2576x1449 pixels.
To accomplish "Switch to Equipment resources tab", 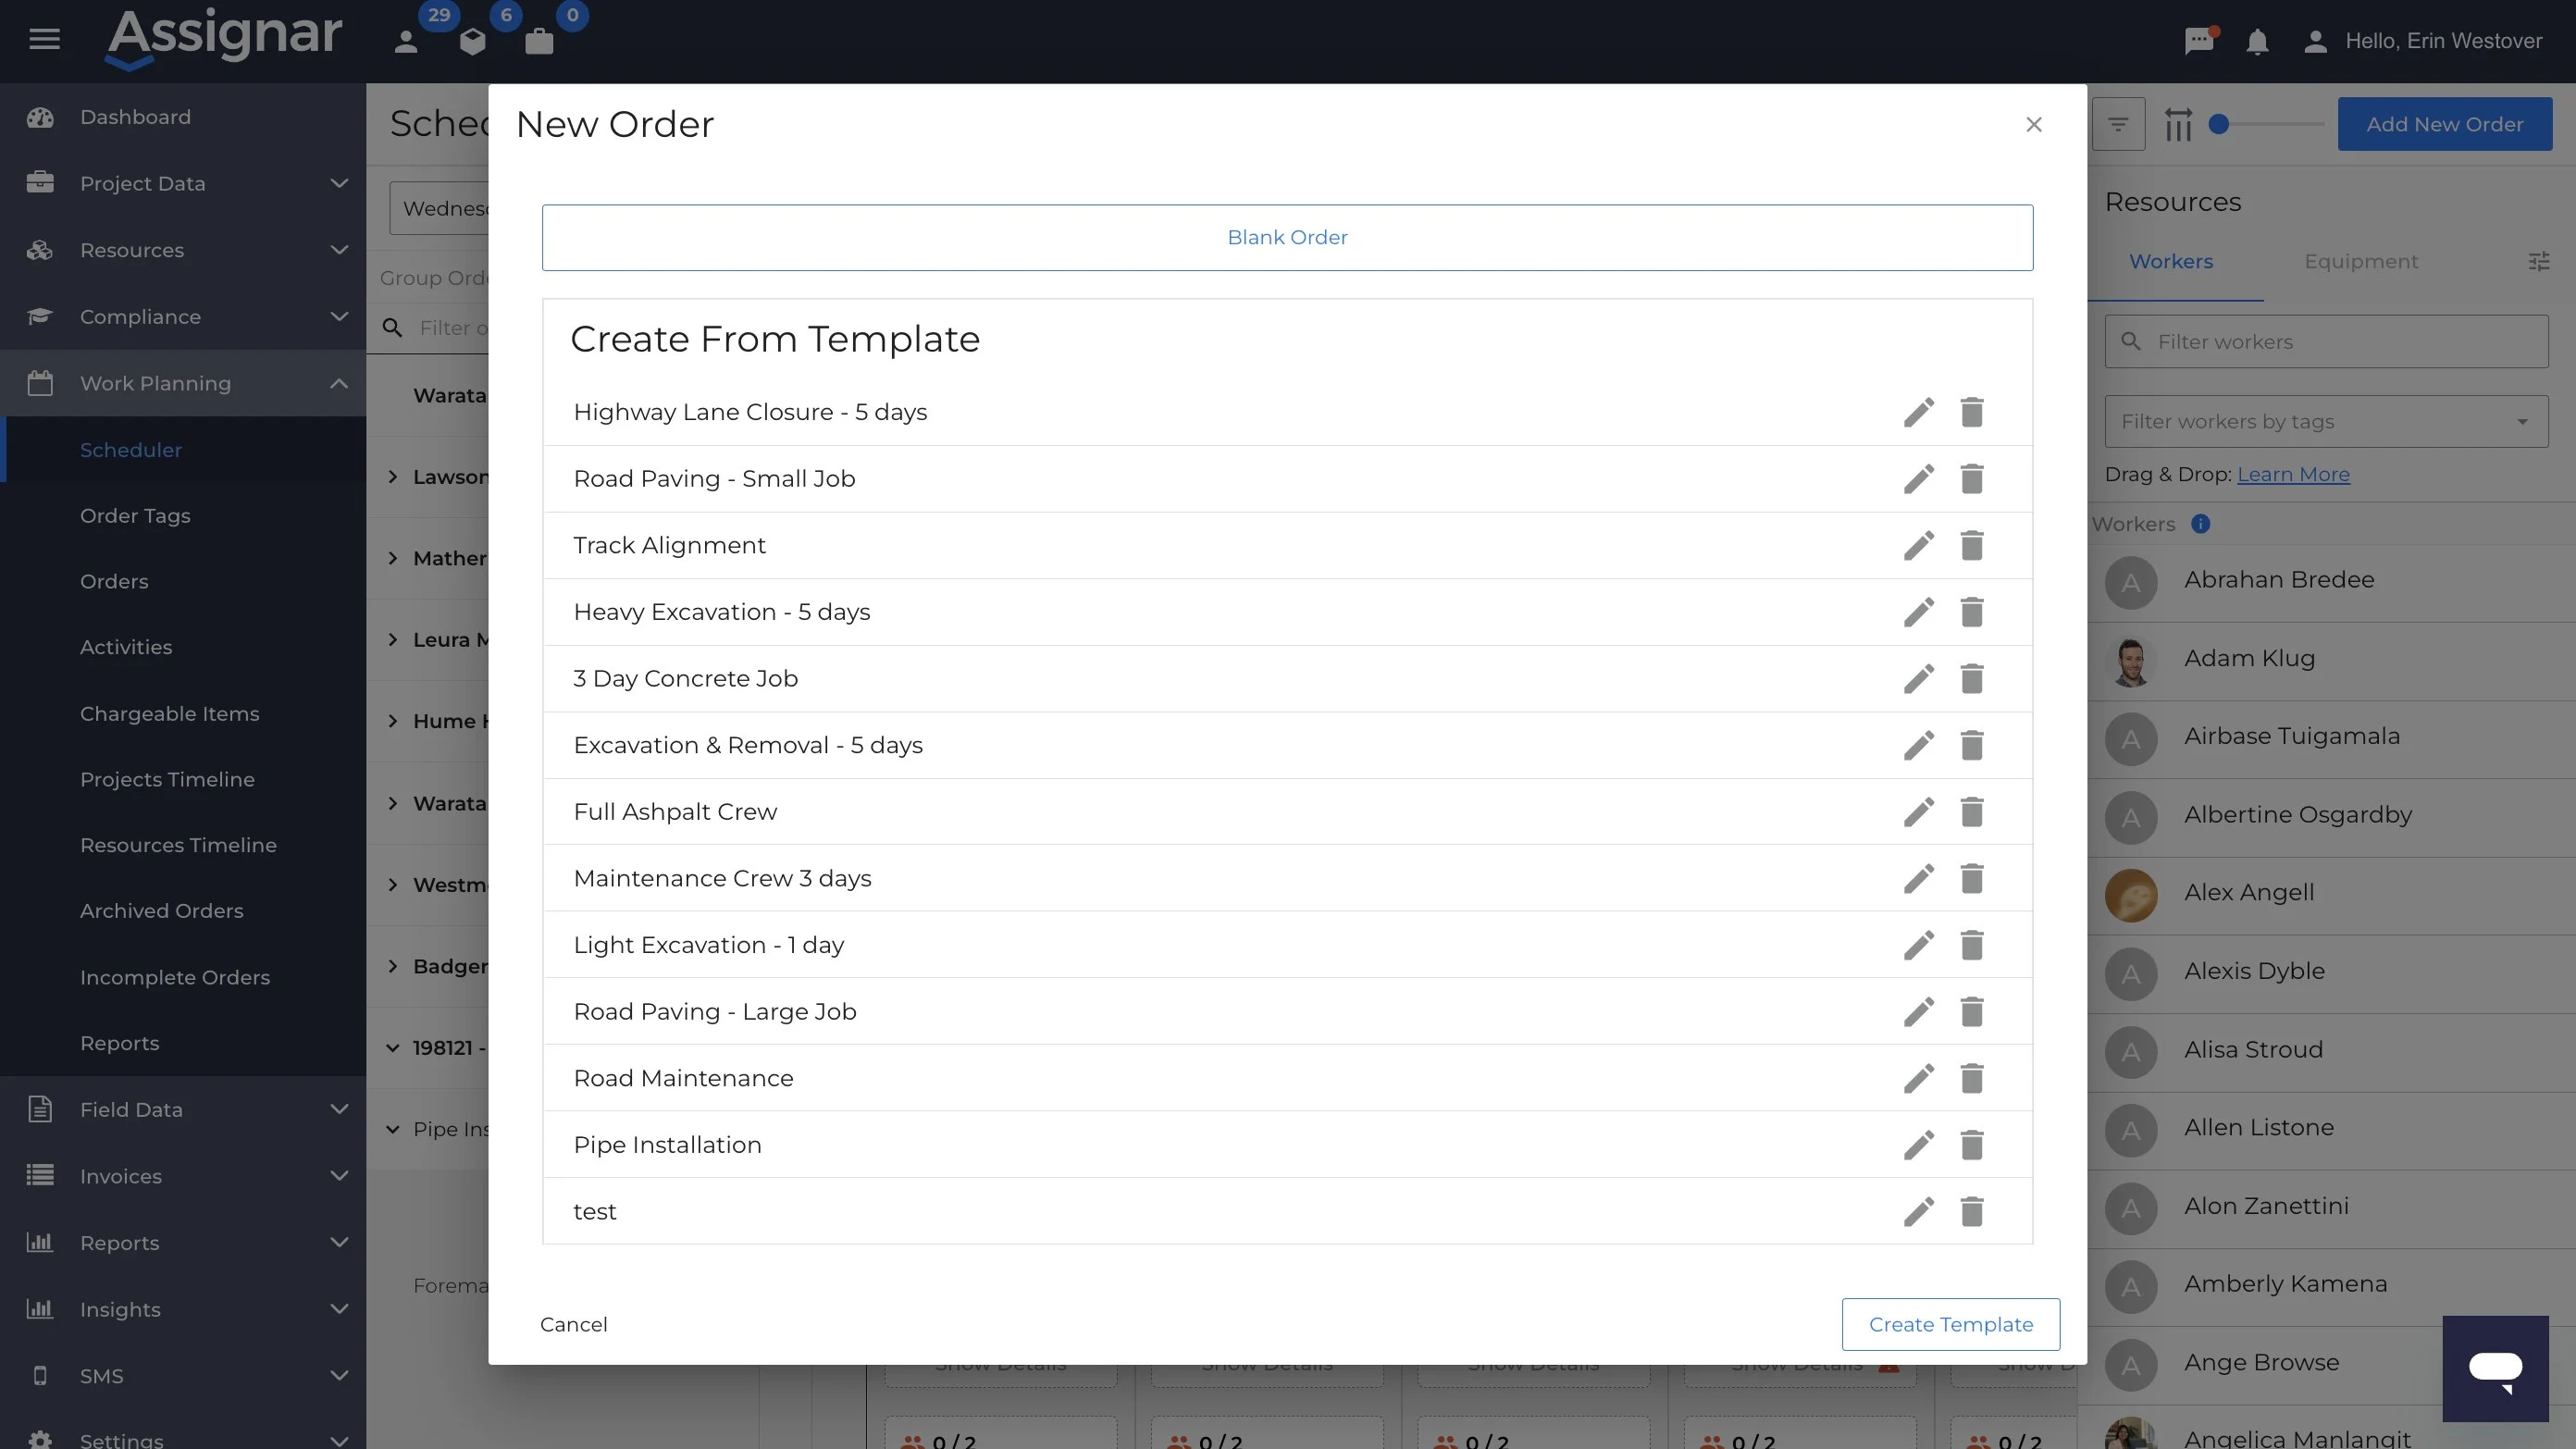I will 2361,261.
